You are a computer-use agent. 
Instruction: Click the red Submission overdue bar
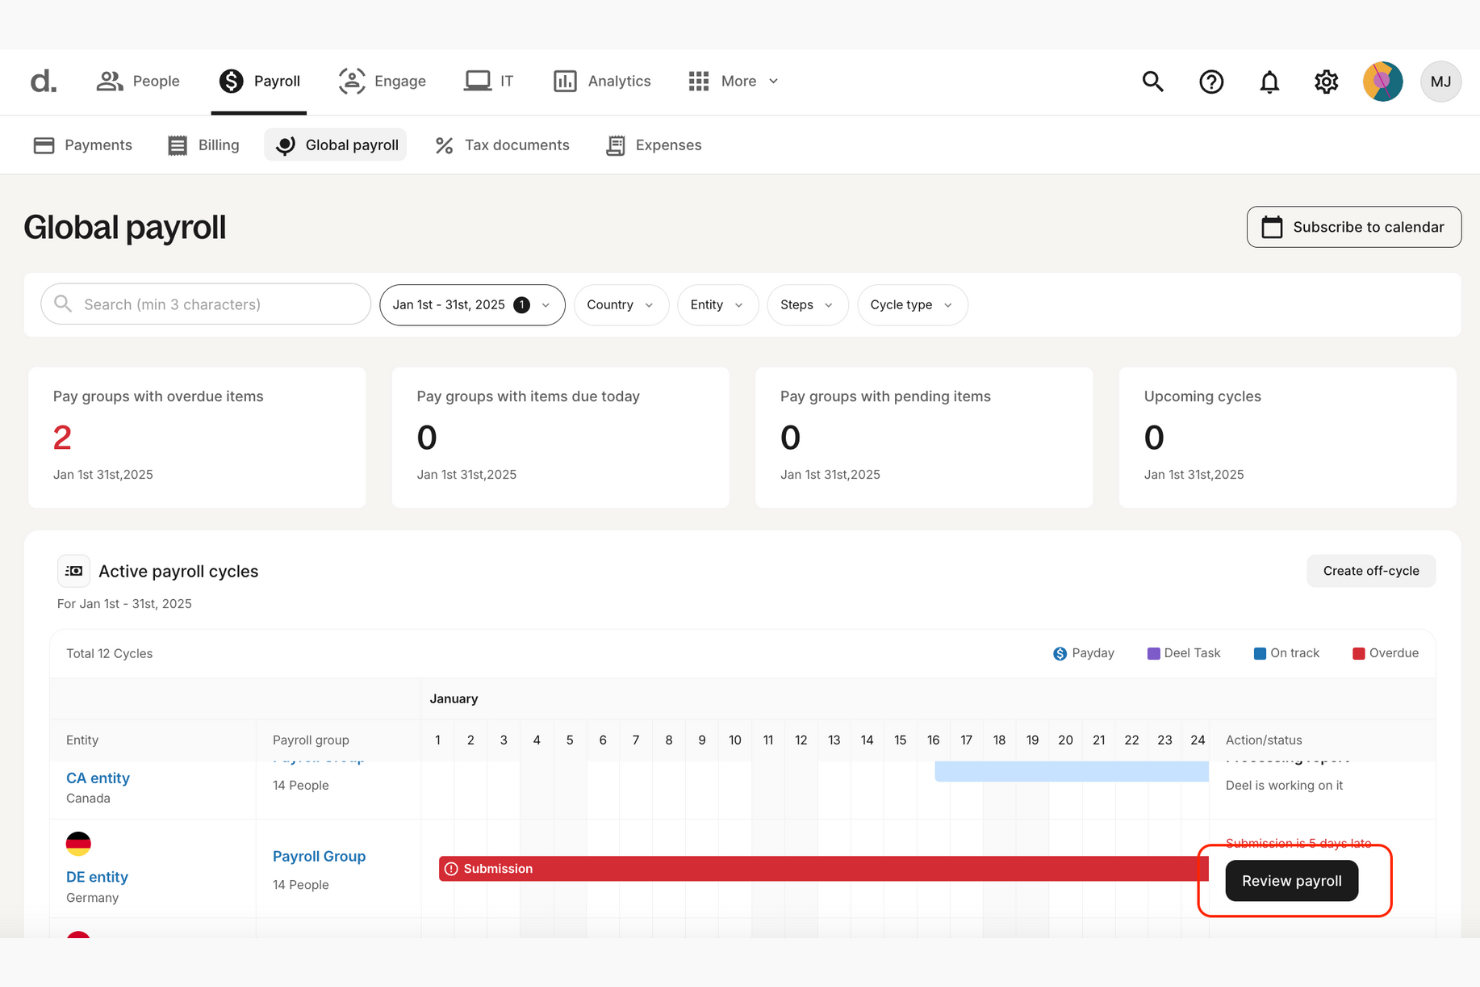click(824, 869)
